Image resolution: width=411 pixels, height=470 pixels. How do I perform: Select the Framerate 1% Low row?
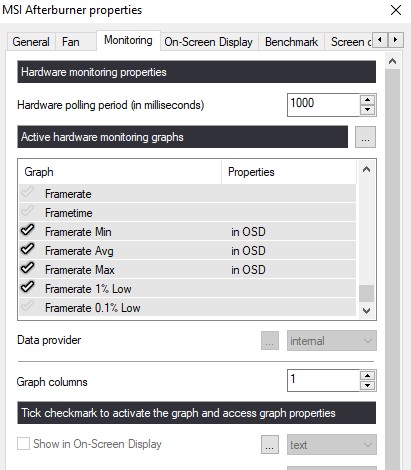(x=187, y=289)
